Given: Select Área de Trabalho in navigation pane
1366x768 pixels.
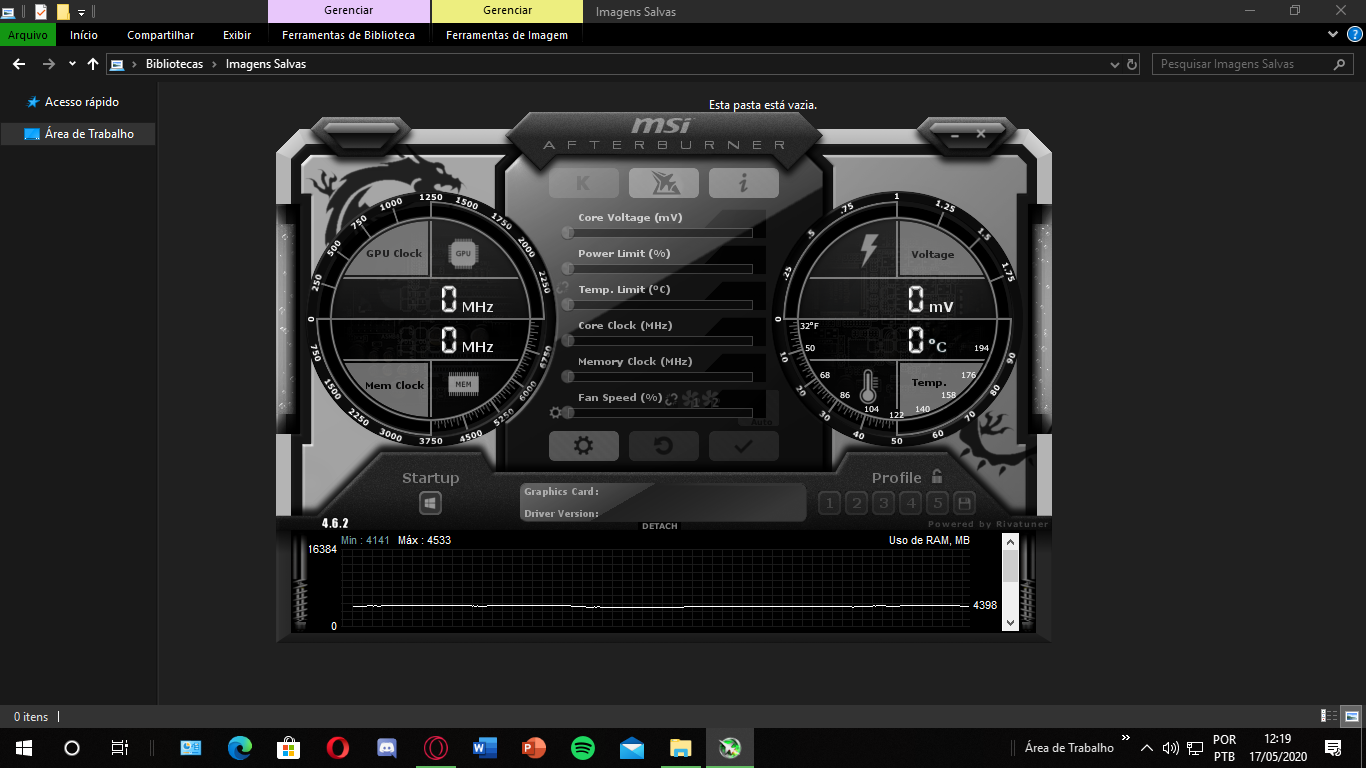Looking at the screenshot, I should [78, 134].
